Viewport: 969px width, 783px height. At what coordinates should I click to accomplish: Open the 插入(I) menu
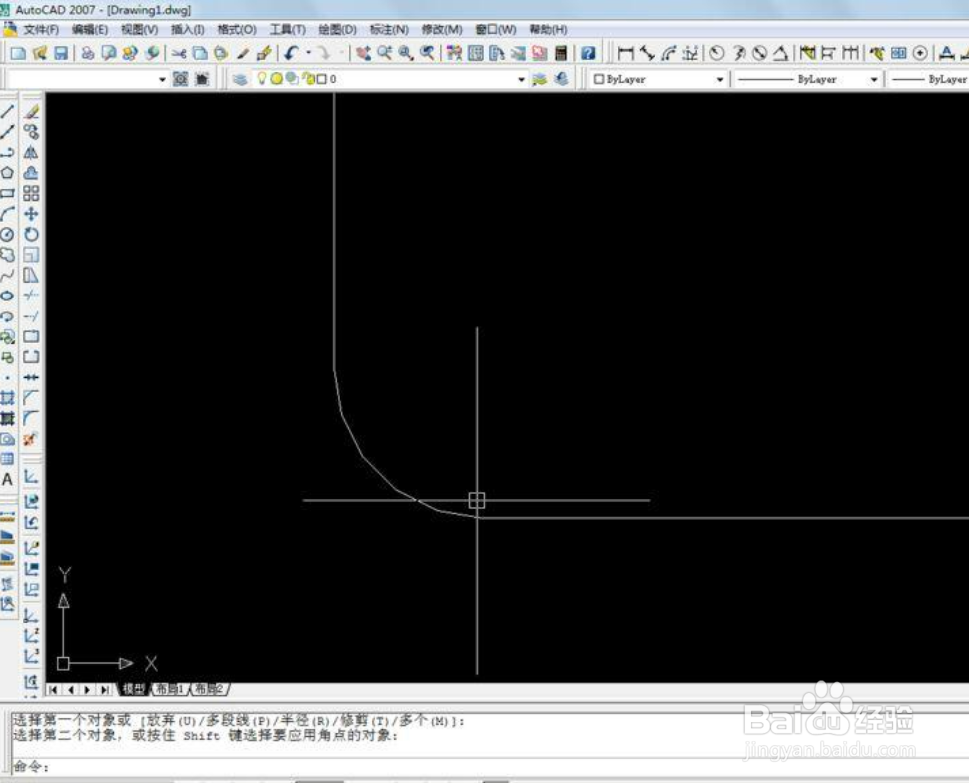tap(187, 30)
